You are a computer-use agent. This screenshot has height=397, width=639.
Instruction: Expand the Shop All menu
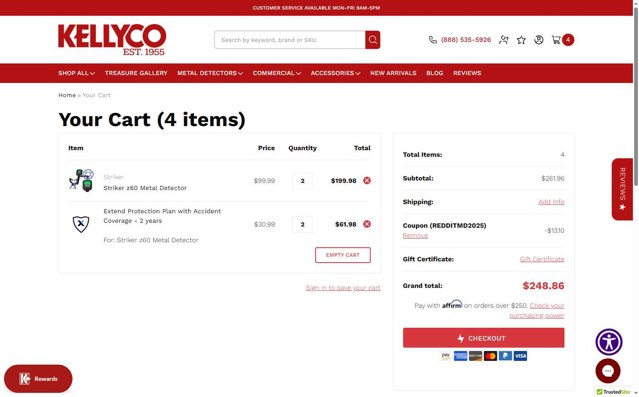coord(76,73)
